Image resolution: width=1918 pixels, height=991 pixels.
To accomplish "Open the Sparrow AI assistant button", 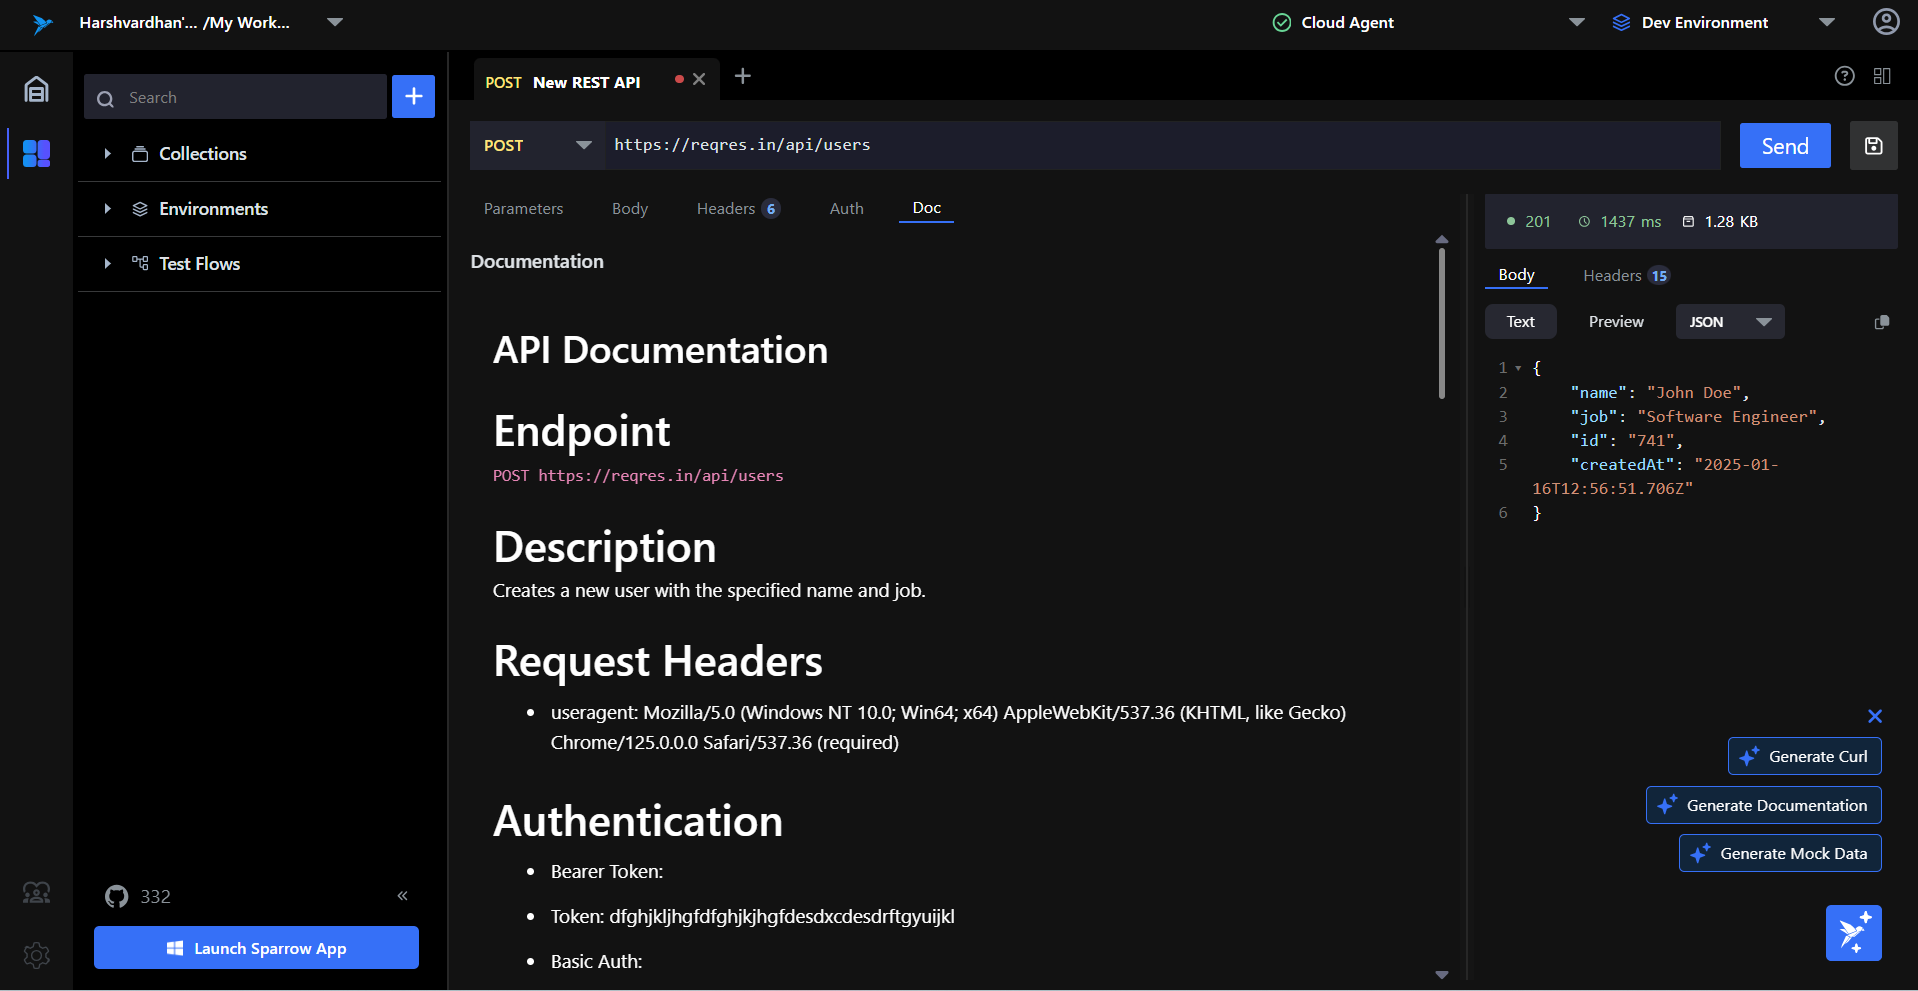I will [1853, 933].
